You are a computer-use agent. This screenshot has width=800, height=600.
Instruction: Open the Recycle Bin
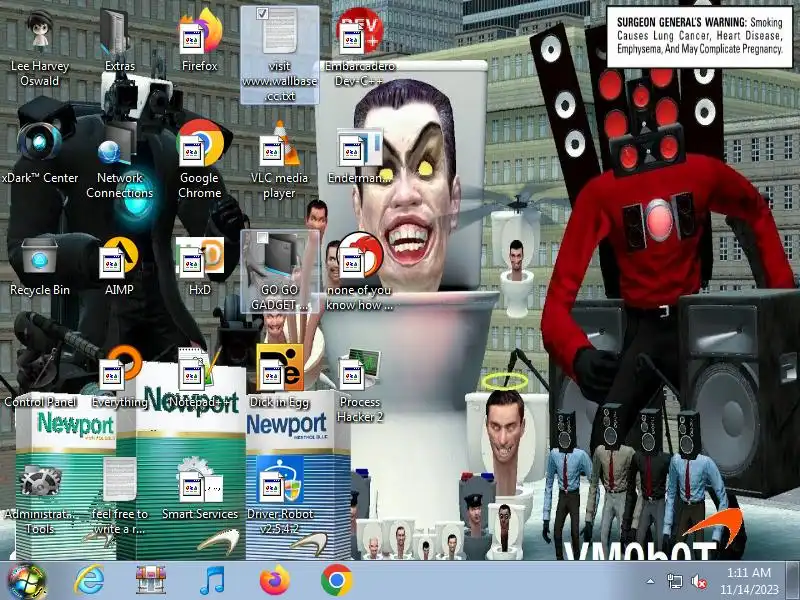click(39, 265)
